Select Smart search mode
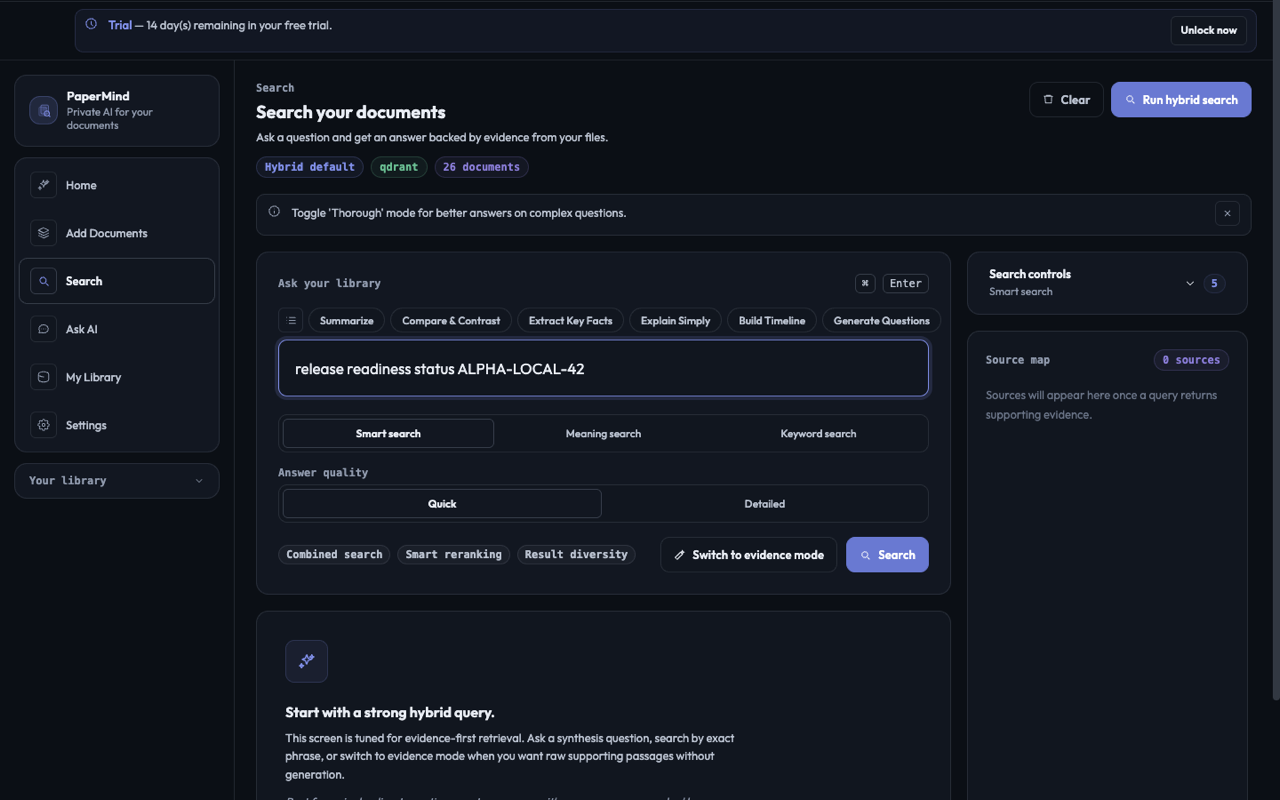This screenshot has height=800, width=1280. [388, 433]
